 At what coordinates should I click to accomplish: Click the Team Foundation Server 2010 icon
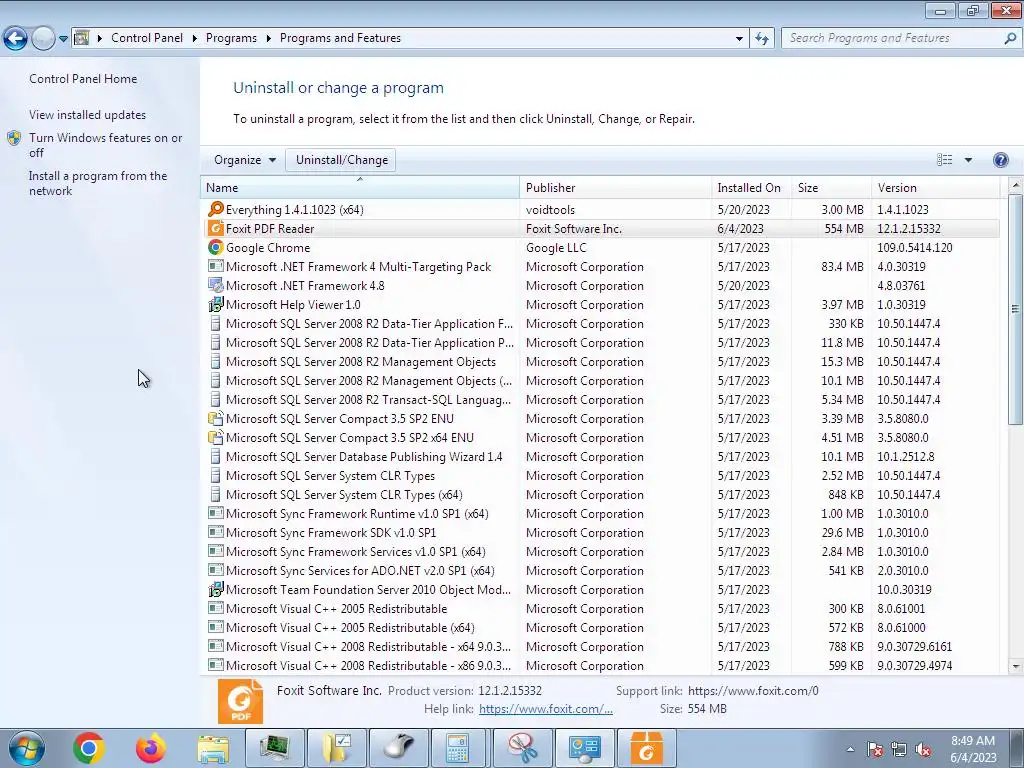216,590
